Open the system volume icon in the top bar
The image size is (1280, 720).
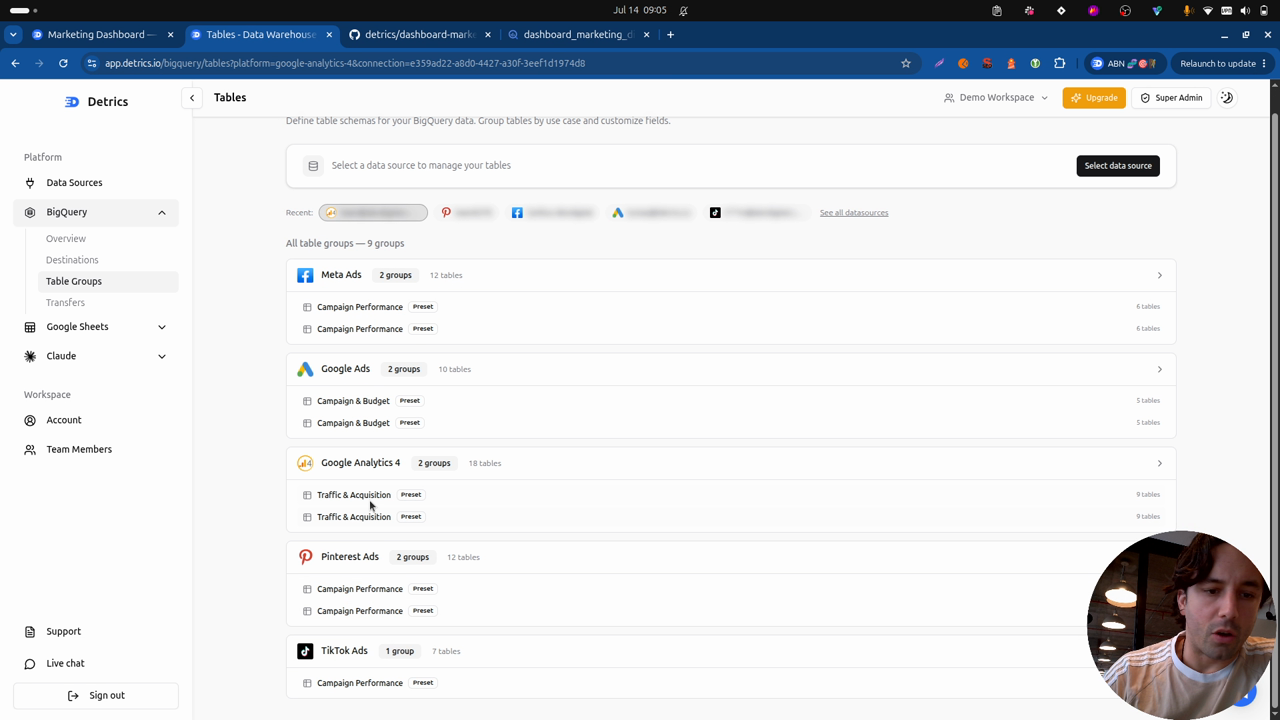coord(1245,10)
